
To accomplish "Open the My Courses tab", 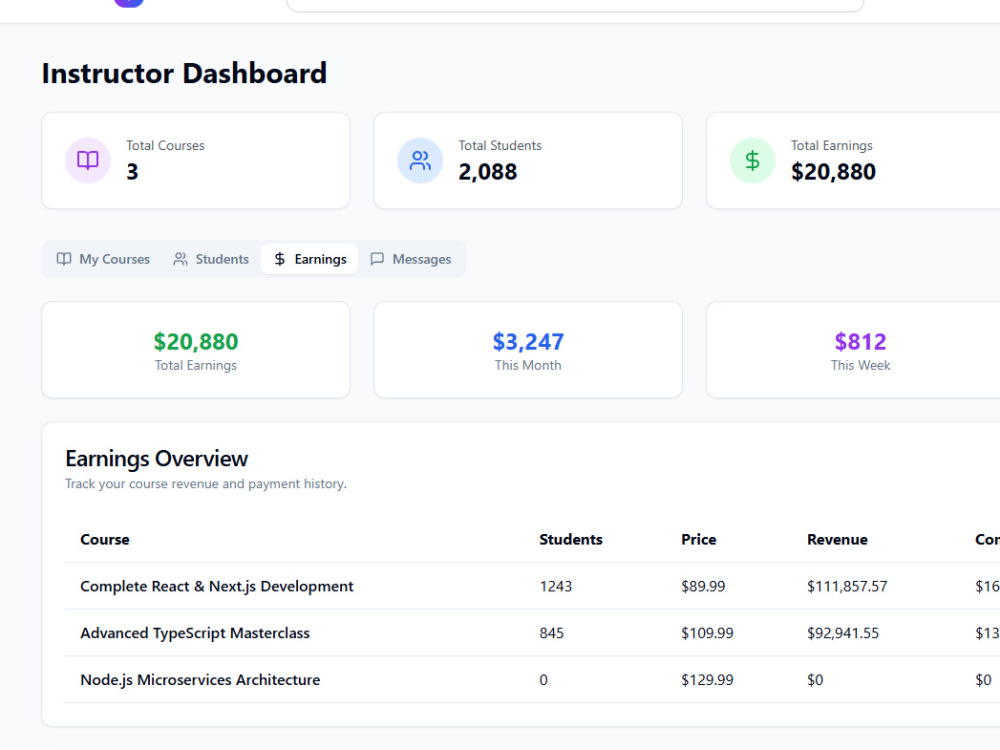I will click(x=103, y=259).
